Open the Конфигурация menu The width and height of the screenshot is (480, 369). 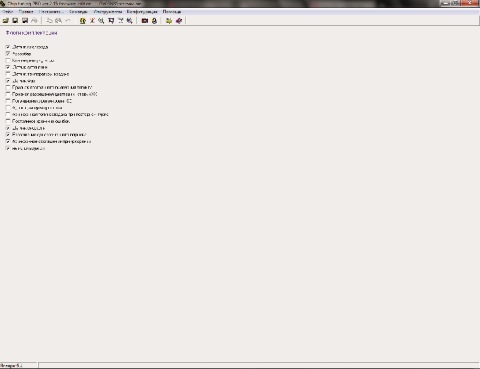coord(142,12)
